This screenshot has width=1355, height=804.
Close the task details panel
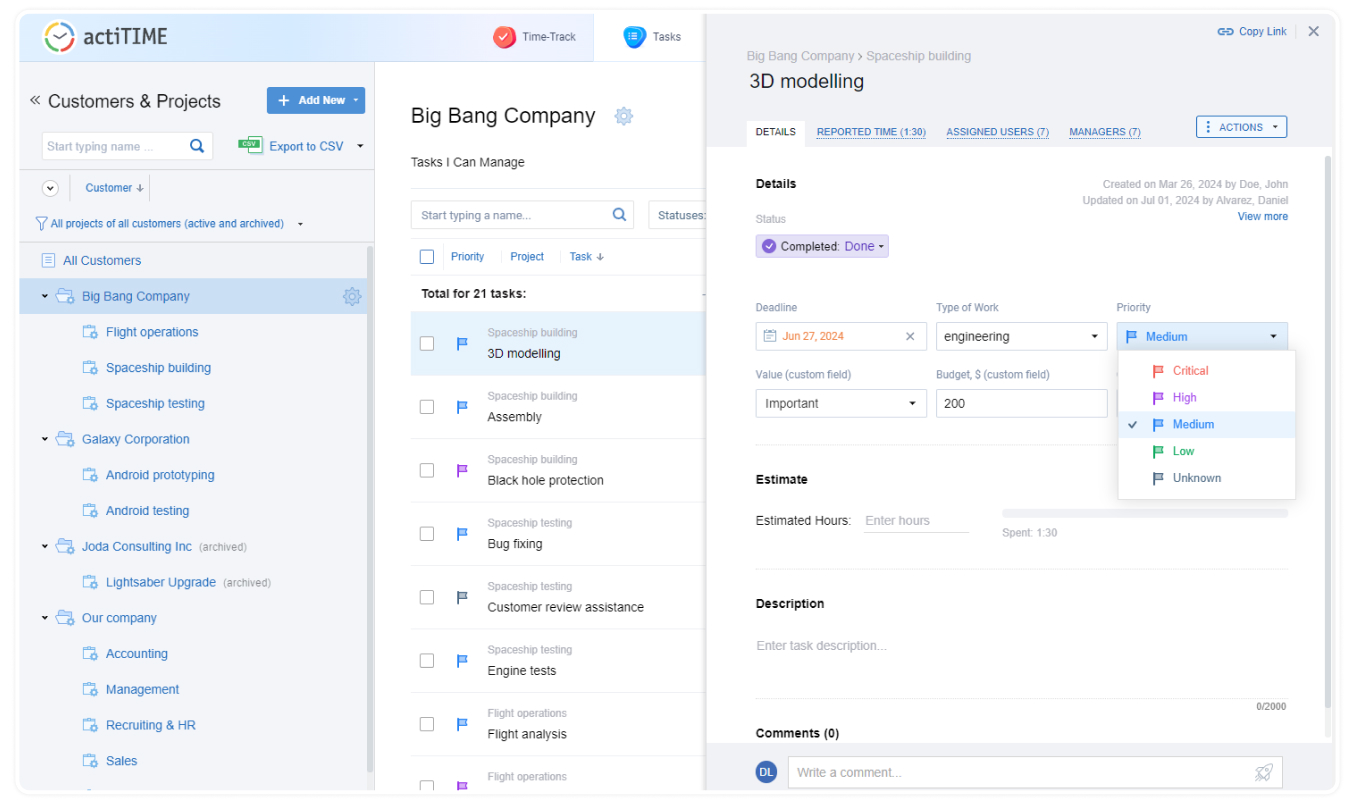tap(1314, 31)
